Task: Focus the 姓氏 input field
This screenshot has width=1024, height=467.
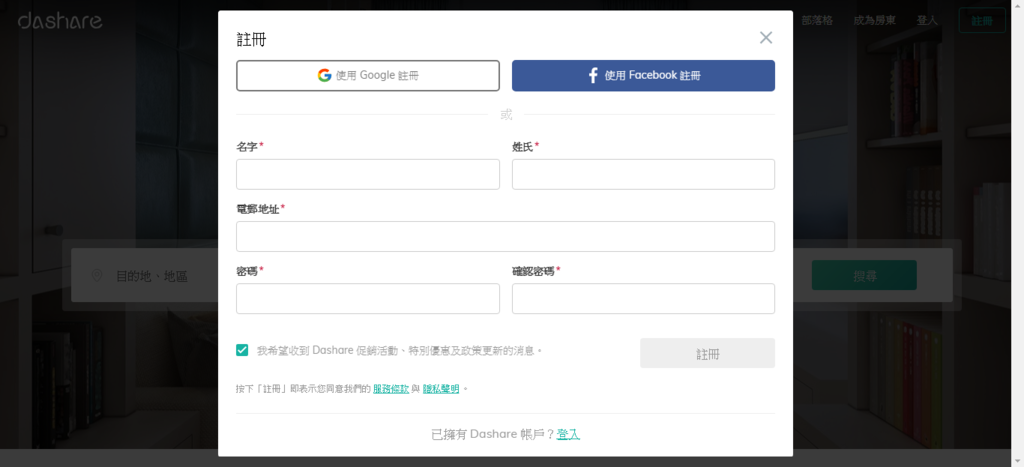Action: (643, 174)
